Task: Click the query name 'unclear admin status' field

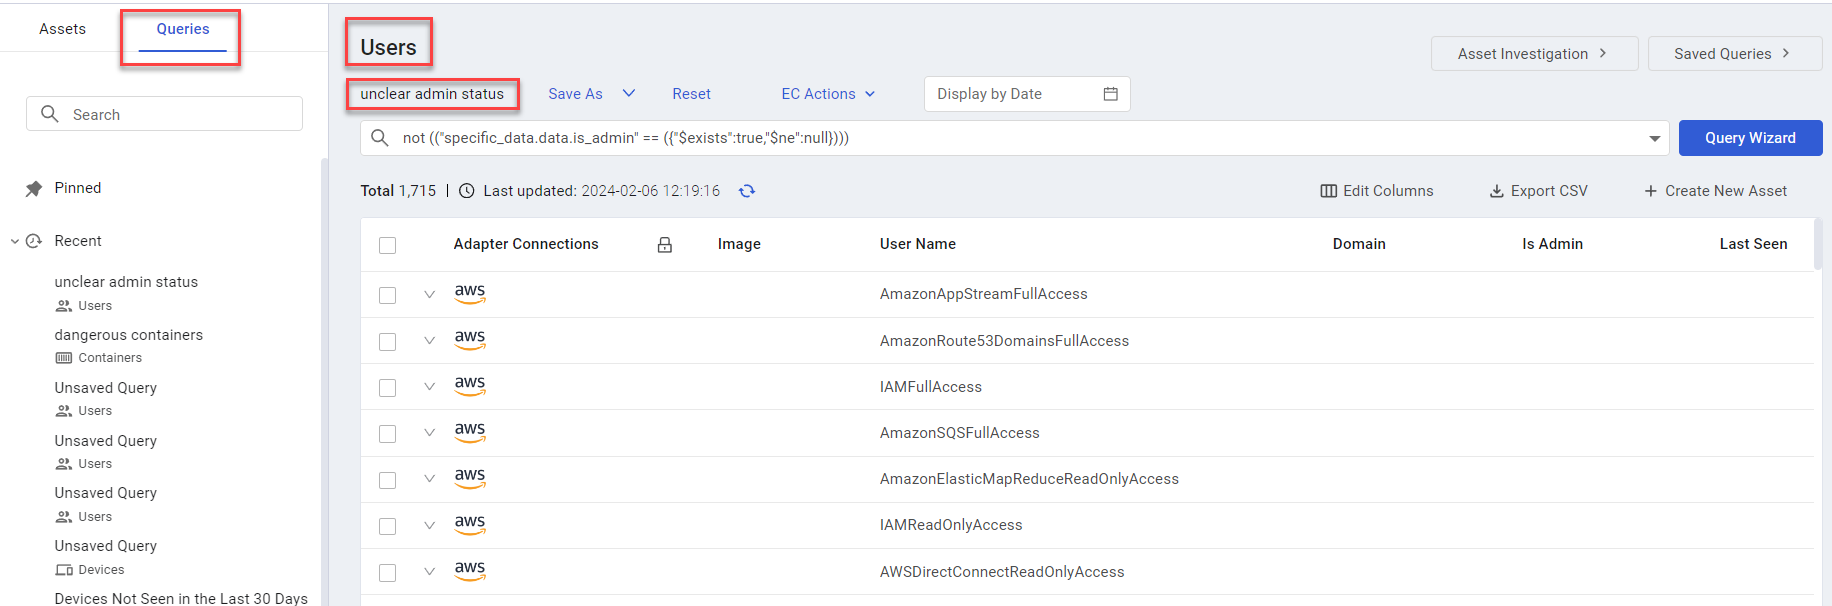Action: [432, 94]
